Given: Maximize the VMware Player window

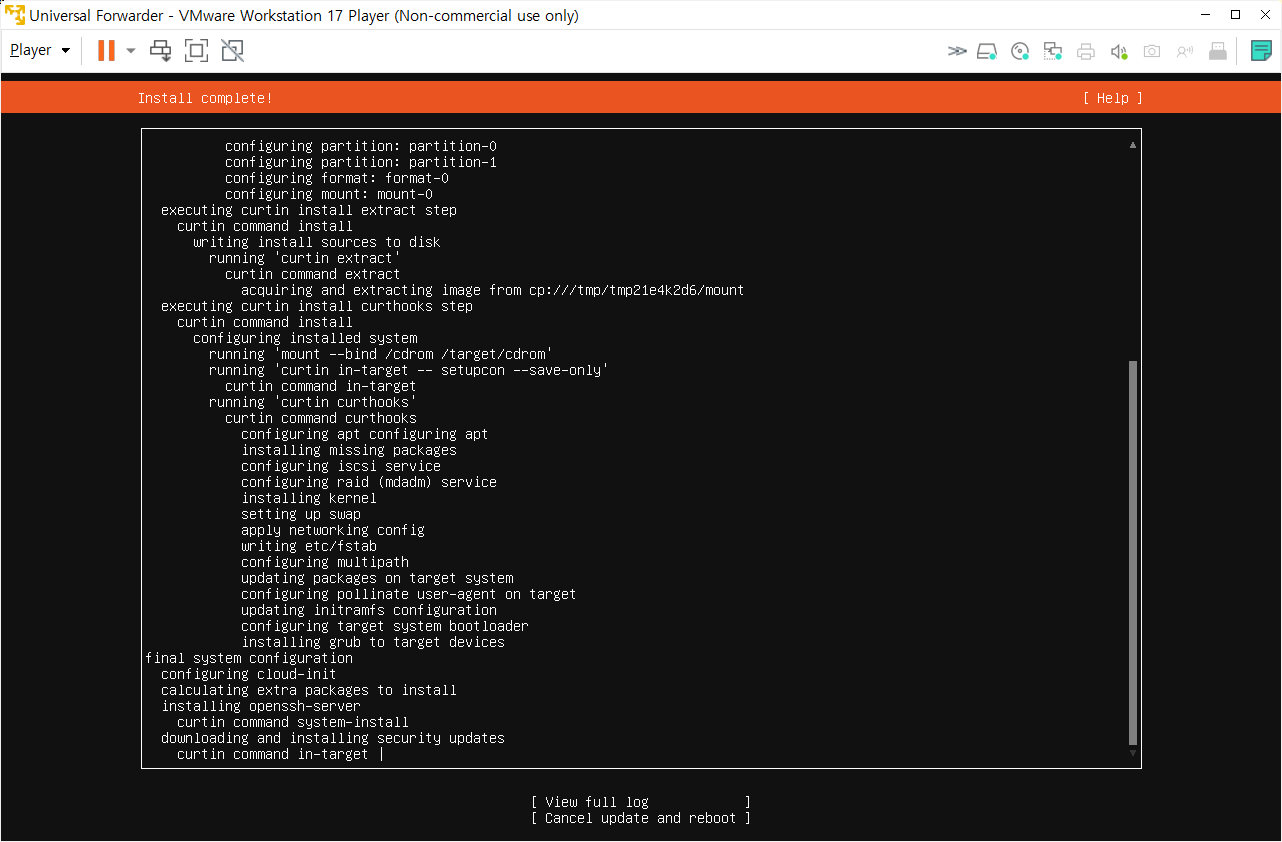Looking at the screenshot, I should pyautogui.click(x=1235, y=15).
